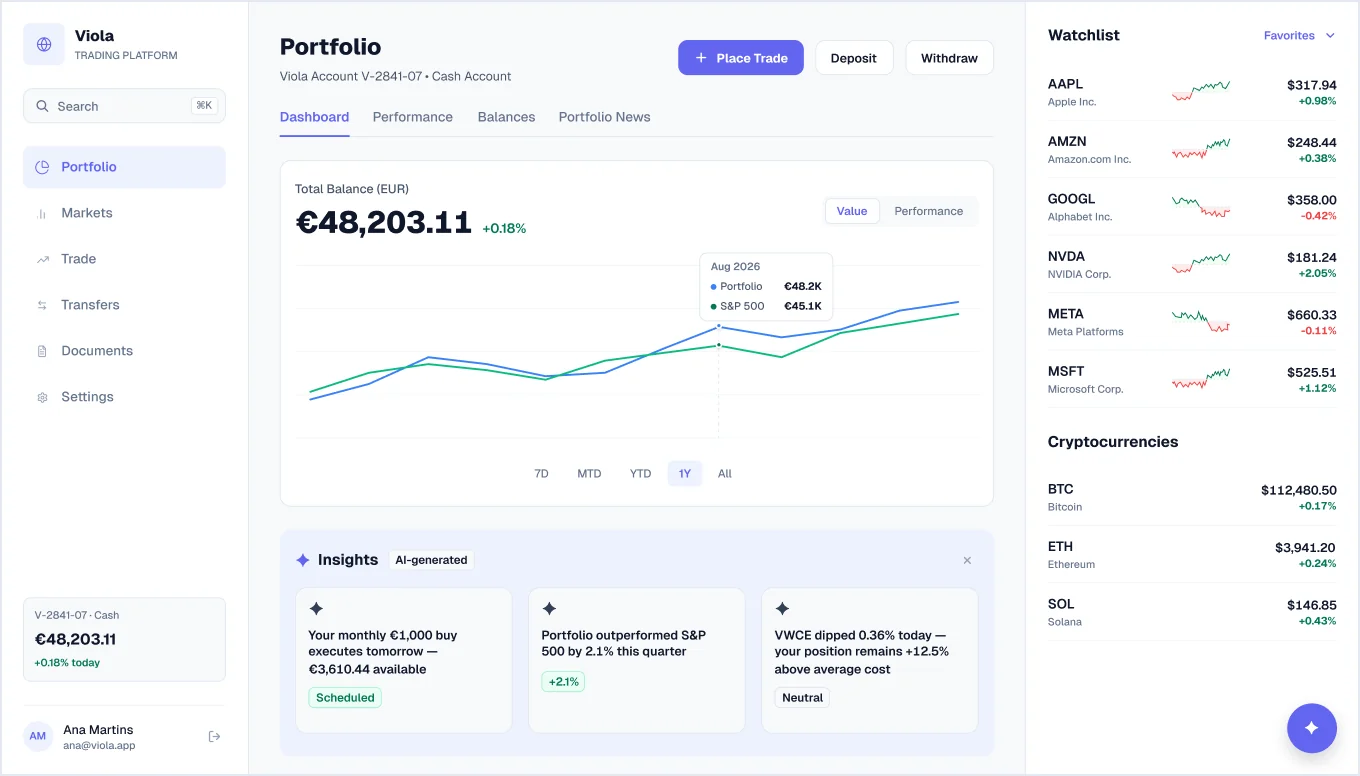Click the BTC Bitcoin row

coord(1192,497)
